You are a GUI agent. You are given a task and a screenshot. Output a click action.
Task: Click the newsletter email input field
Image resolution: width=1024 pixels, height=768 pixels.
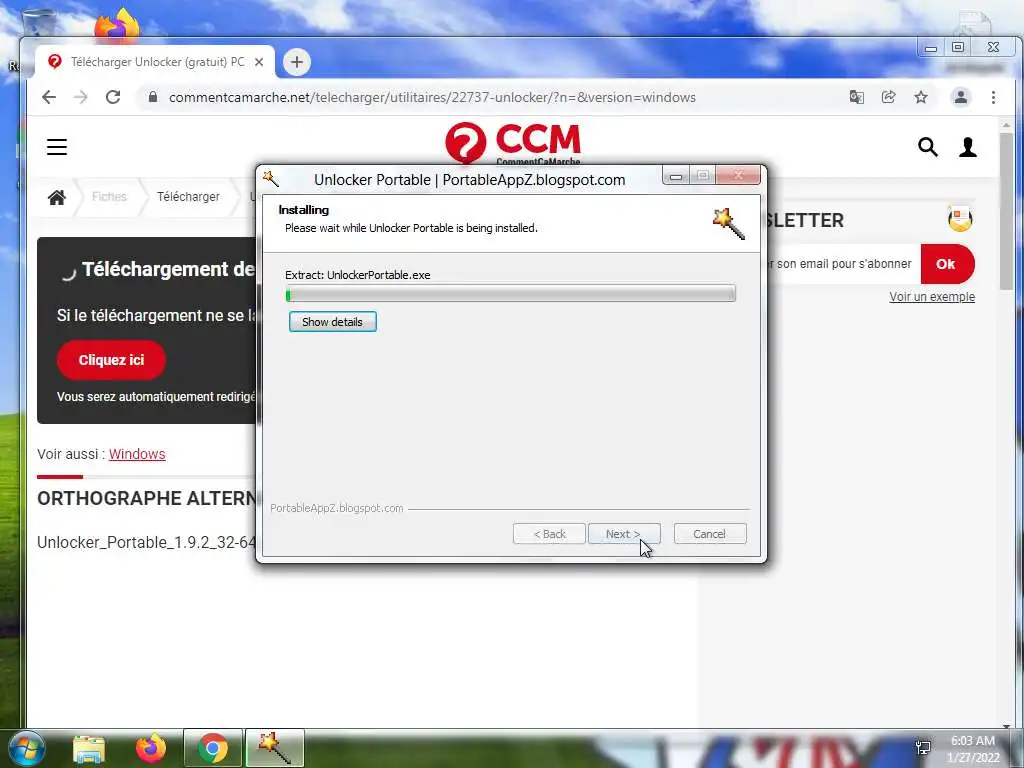click(x=844, y=264)
